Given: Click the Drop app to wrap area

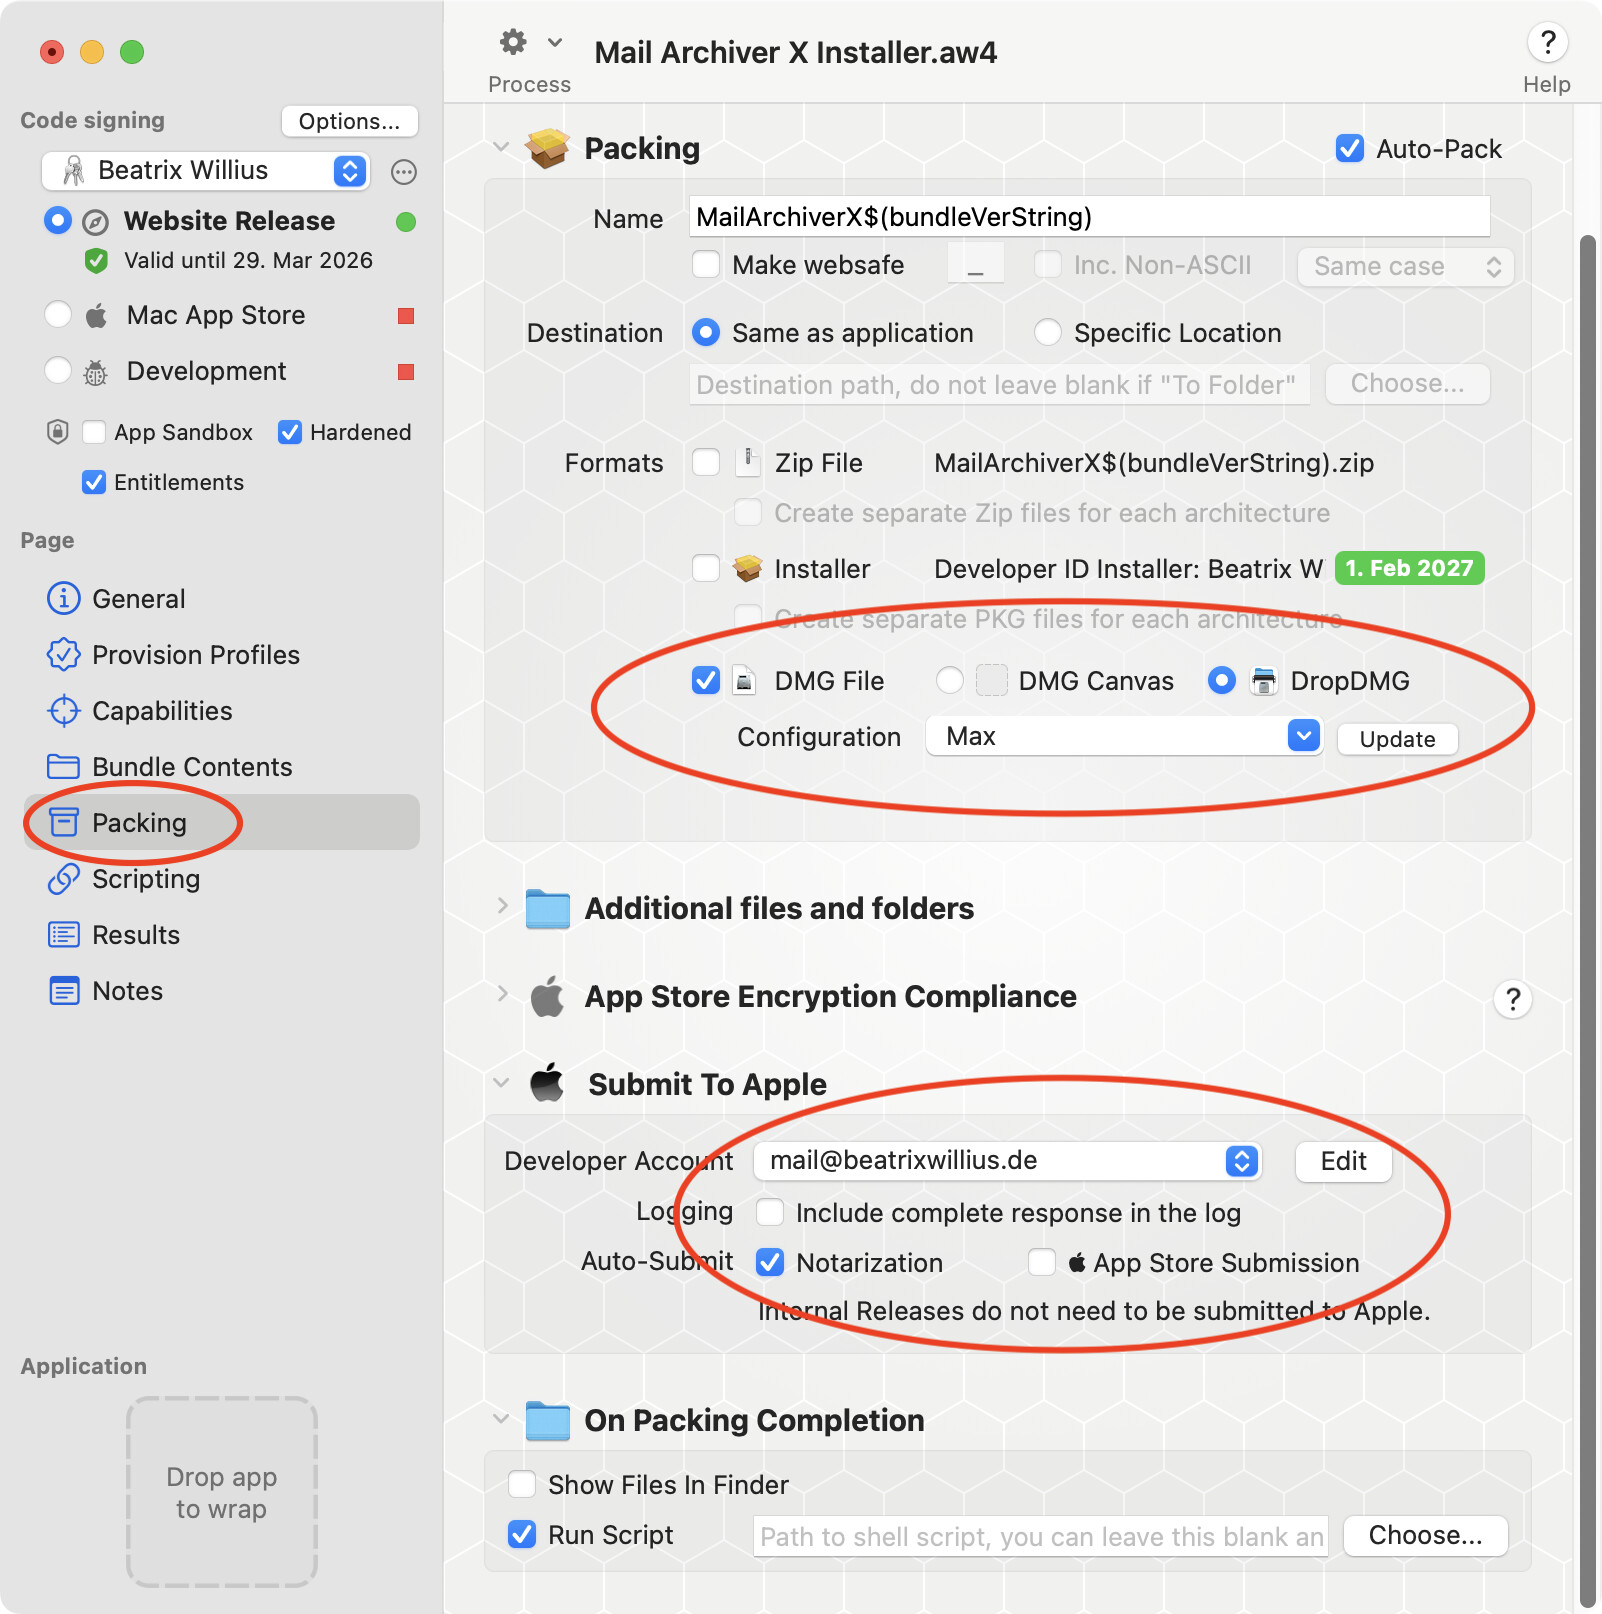Looking at the screenshot, I should click(x=222, y=1492).
